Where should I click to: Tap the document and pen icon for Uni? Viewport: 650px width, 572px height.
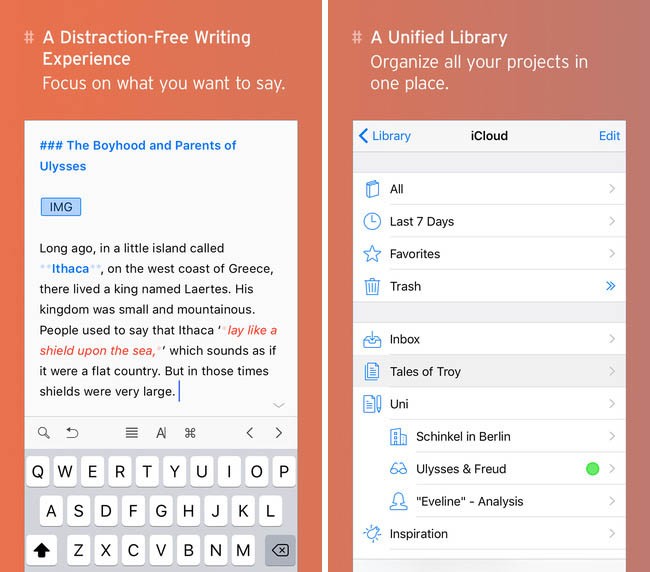372,404
